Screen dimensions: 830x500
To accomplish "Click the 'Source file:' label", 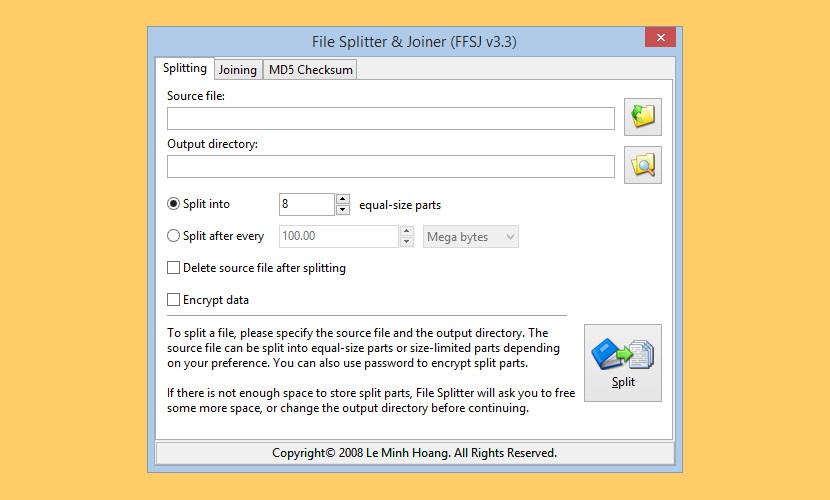I will pyautogui.click(x=196, y=96).
